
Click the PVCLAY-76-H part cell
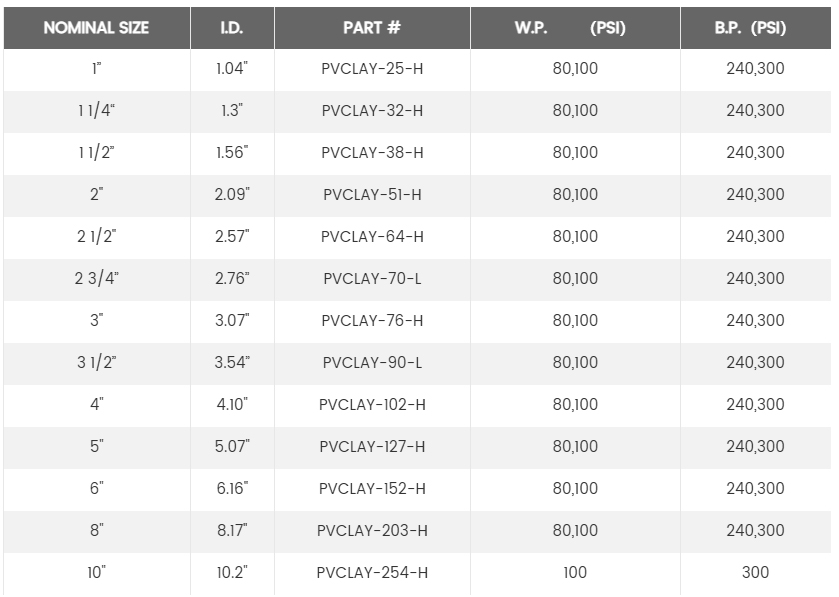coord(372,321)
